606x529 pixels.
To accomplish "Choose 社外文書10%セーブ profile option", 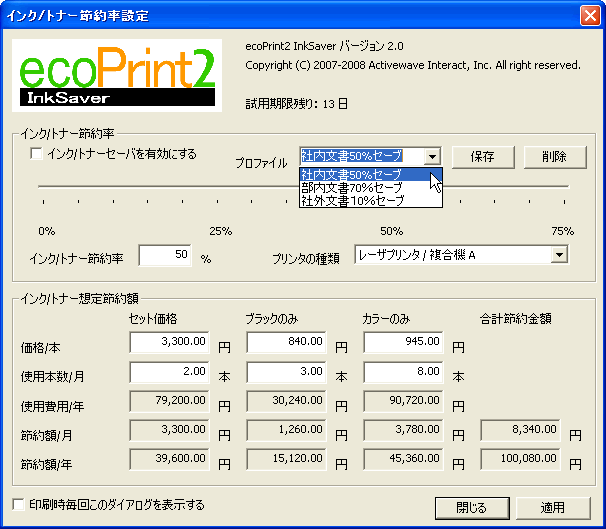I will pos(371,201).
